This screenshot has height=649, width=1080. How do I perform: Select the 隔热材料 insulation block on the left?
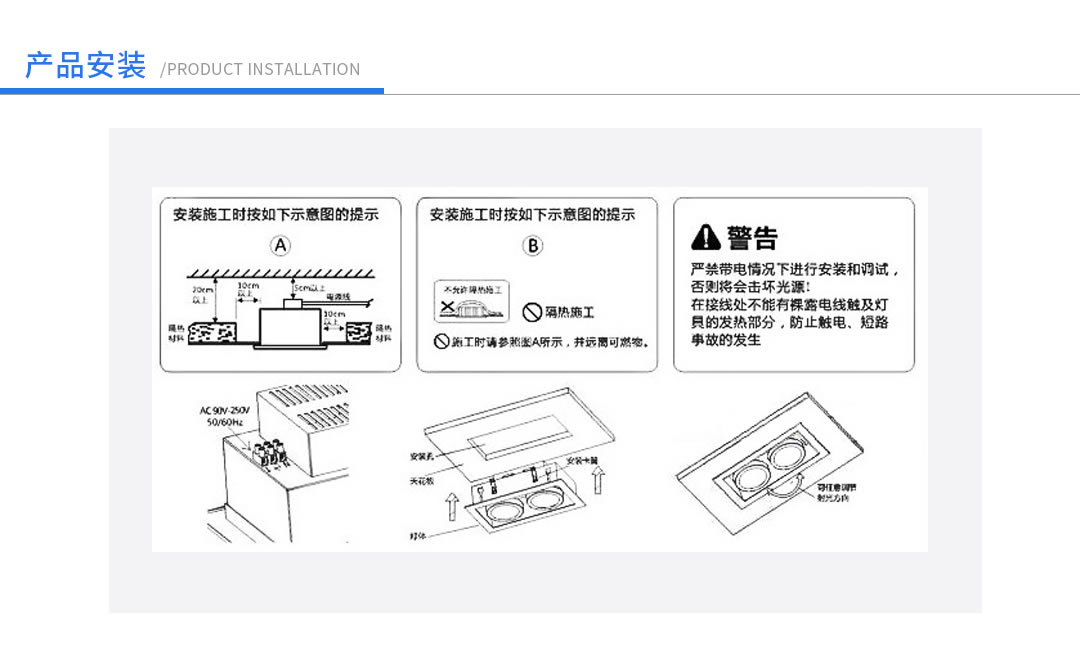214,333
